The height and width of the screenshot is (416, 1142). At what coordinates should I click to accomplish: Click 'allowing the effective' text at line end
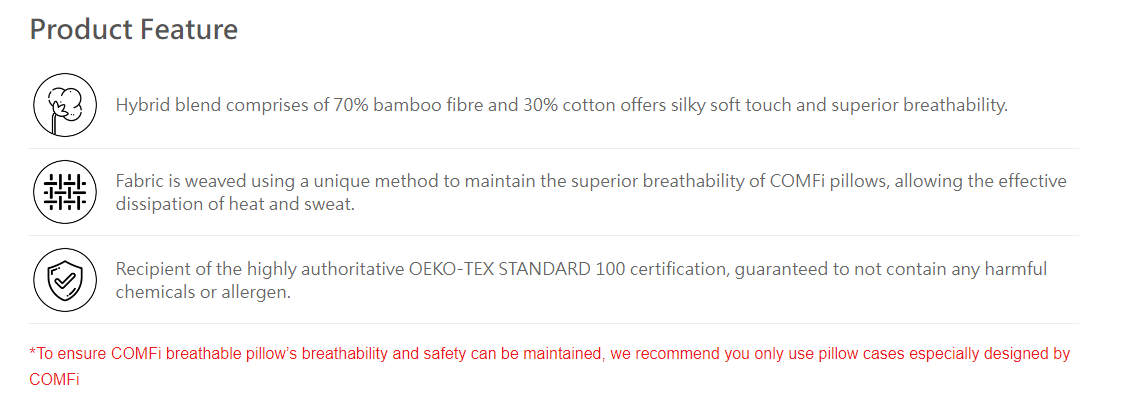tap(980, 181)
